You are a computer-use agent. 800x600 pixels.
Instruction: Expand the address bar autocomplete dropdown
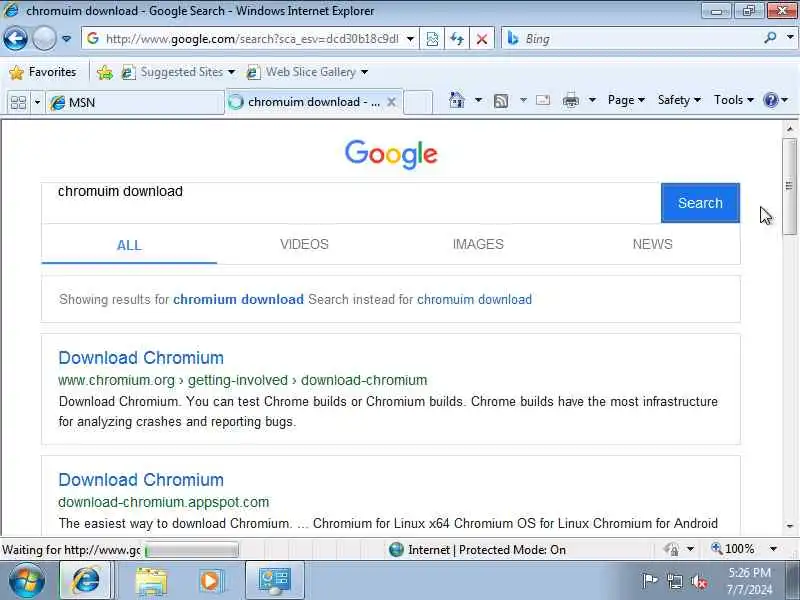(410, 39)
